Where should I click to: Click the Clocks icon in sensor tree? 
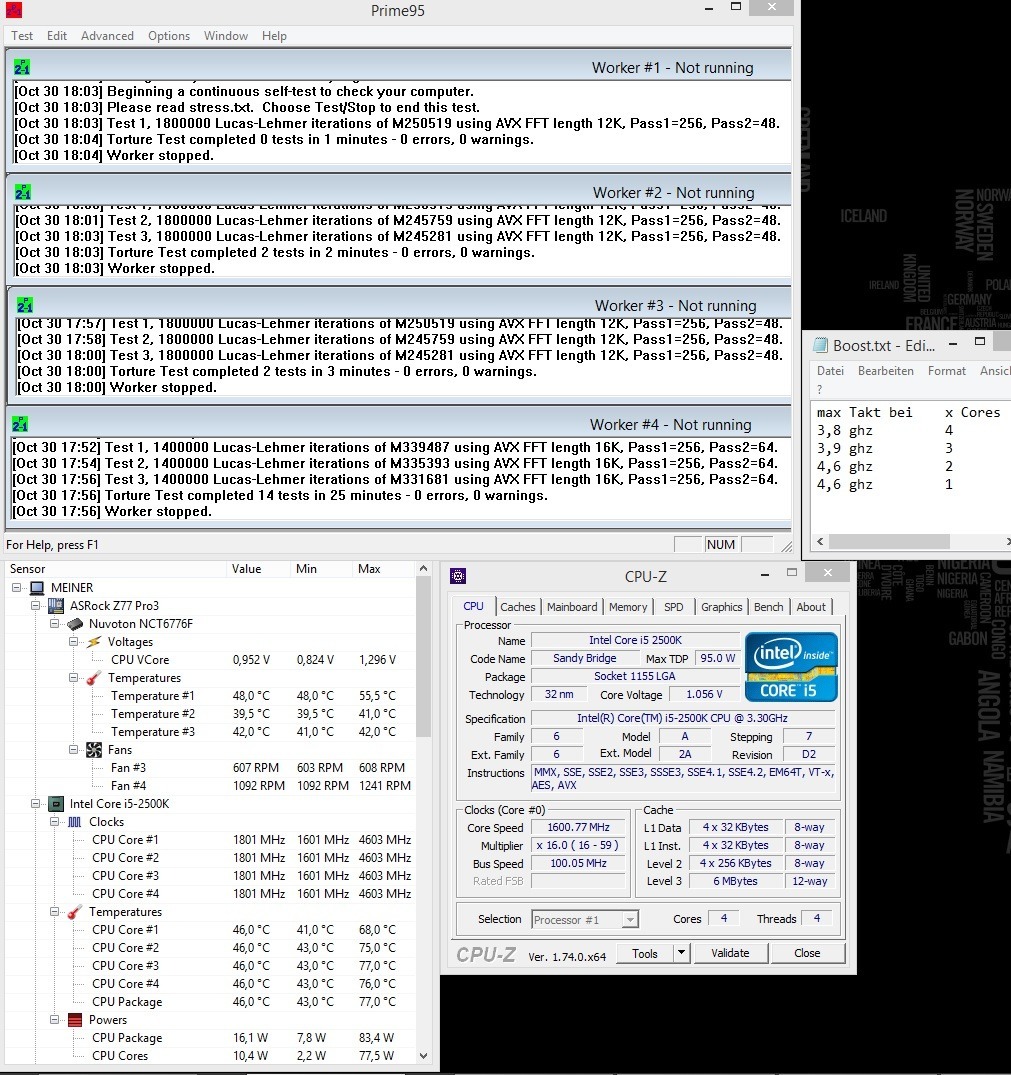pyautogui.click(x=75, y=821)
